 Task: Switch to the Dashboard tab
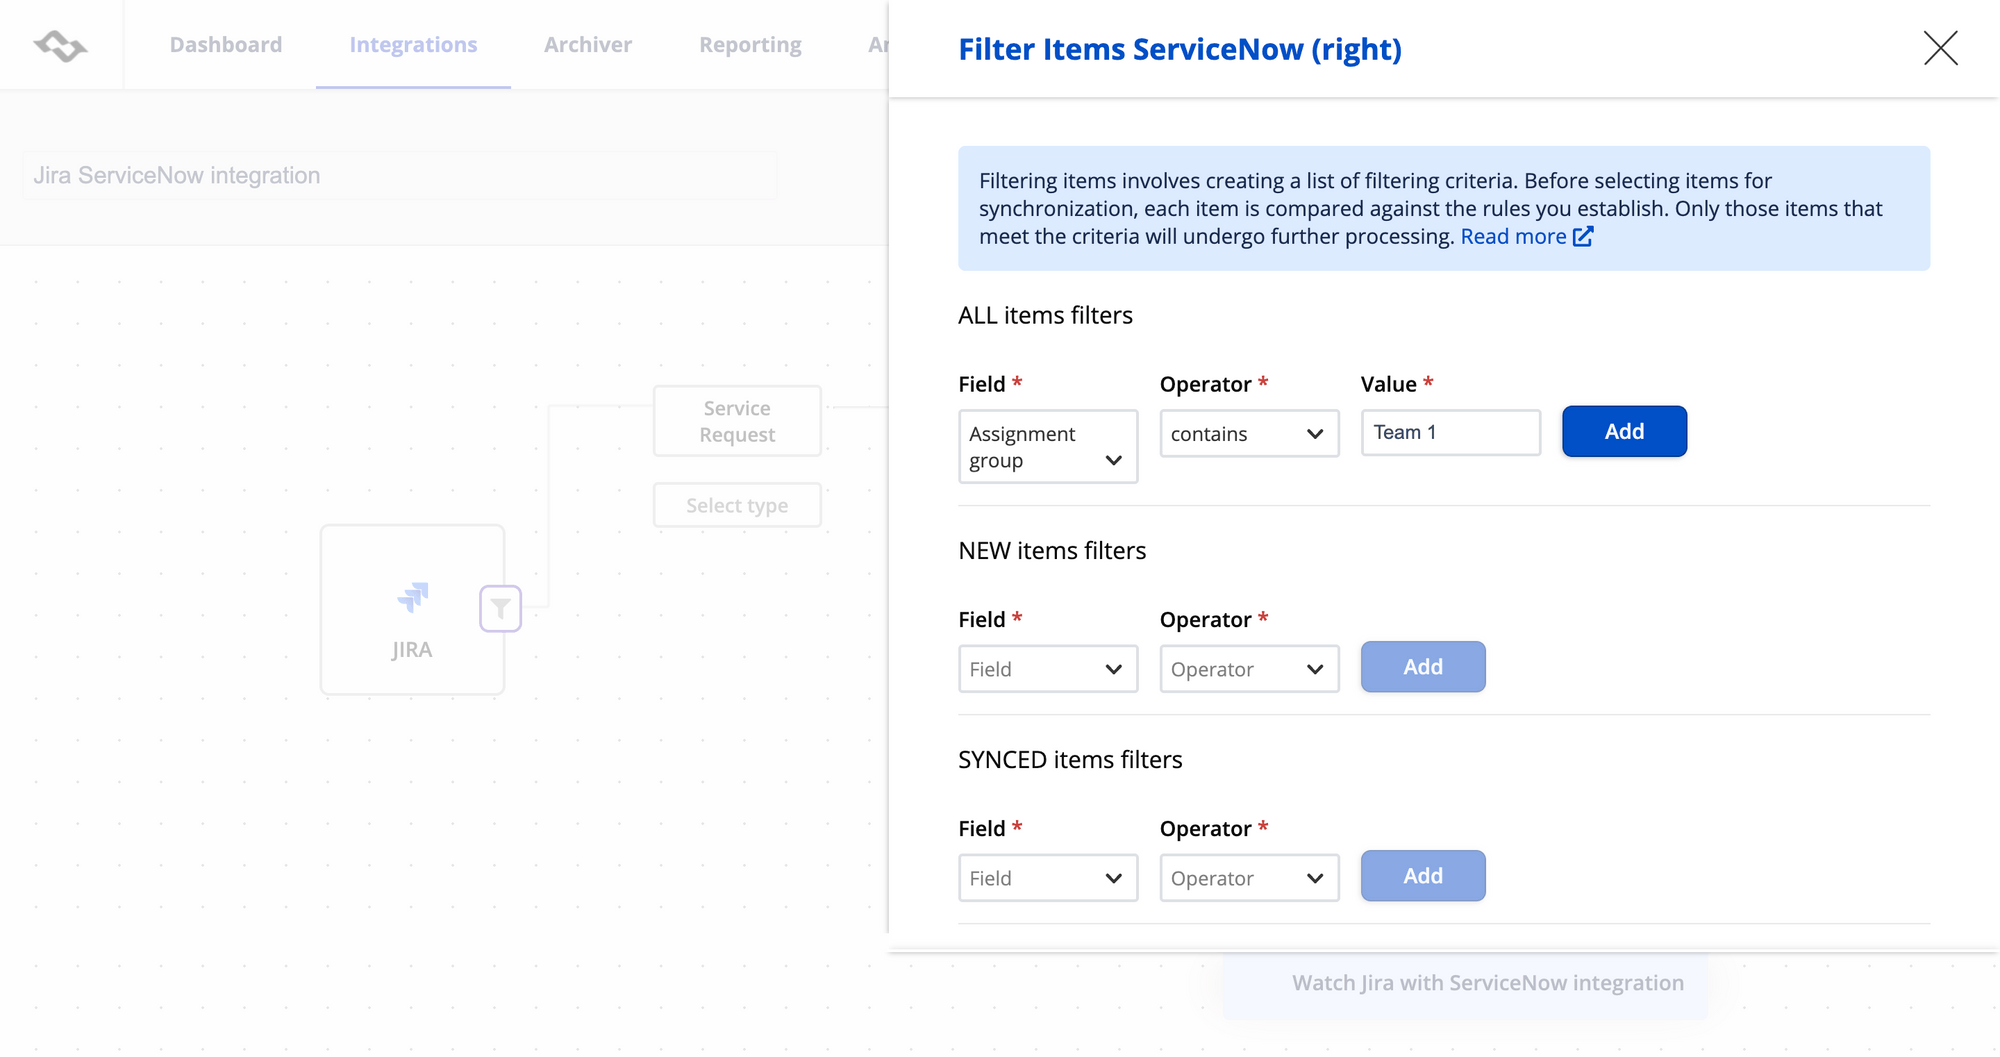tap(226, 44)
